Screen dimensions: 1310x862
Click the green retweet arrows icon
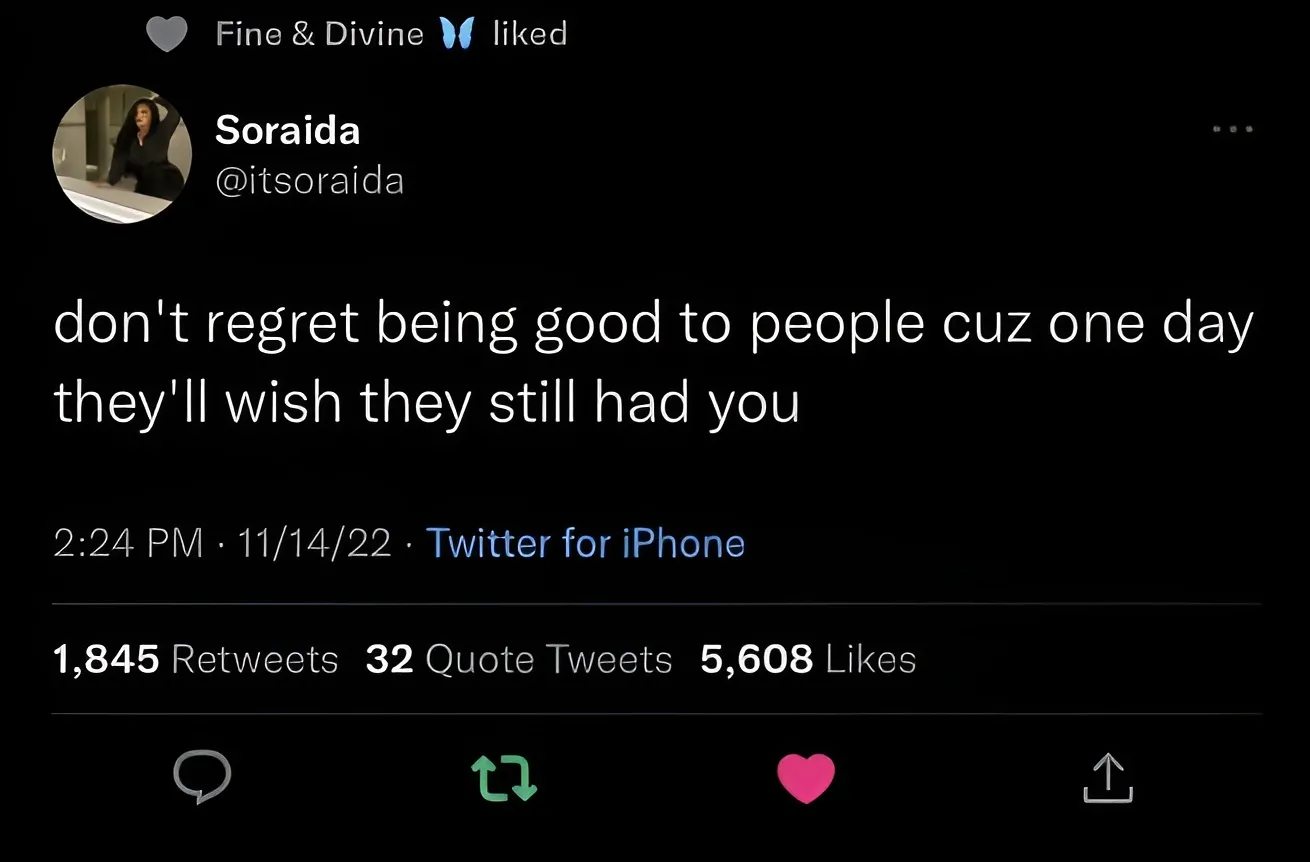pos(504,779)
